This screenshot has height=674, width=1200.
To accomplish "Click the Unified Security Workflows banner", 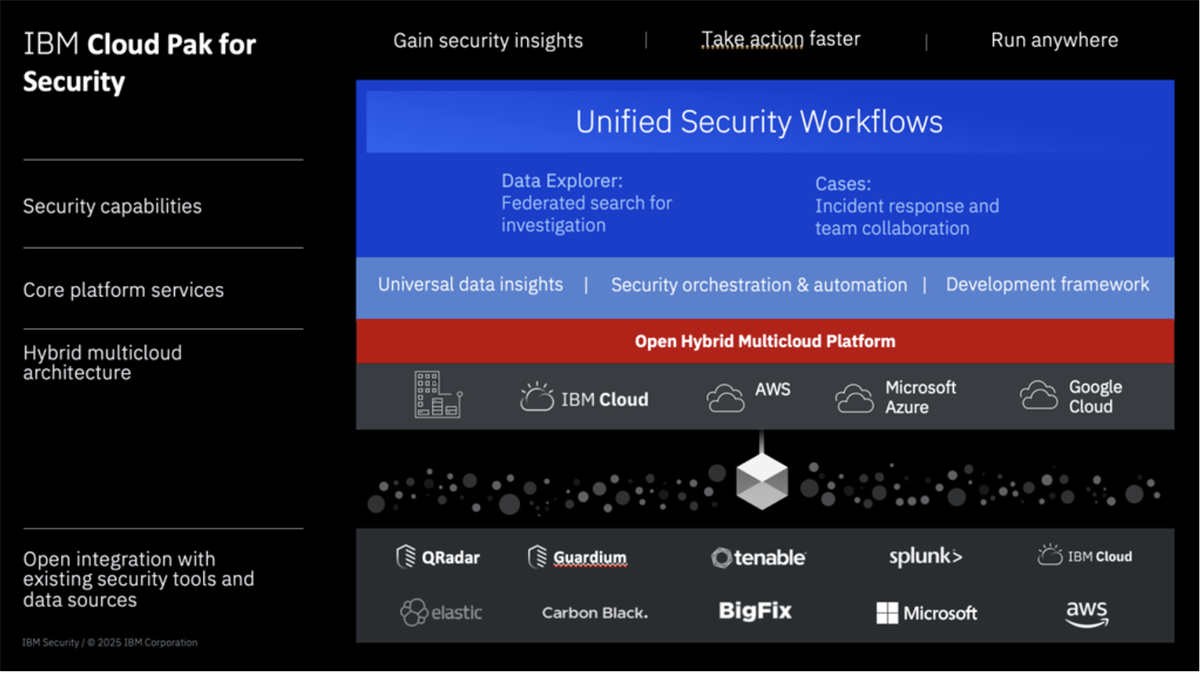I will click(759, 122).
